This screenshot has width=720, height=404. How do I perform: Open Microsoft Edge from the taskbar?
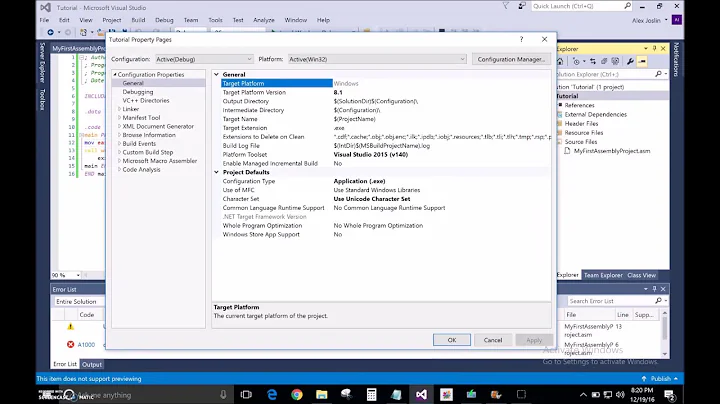[x=272, y=394]
